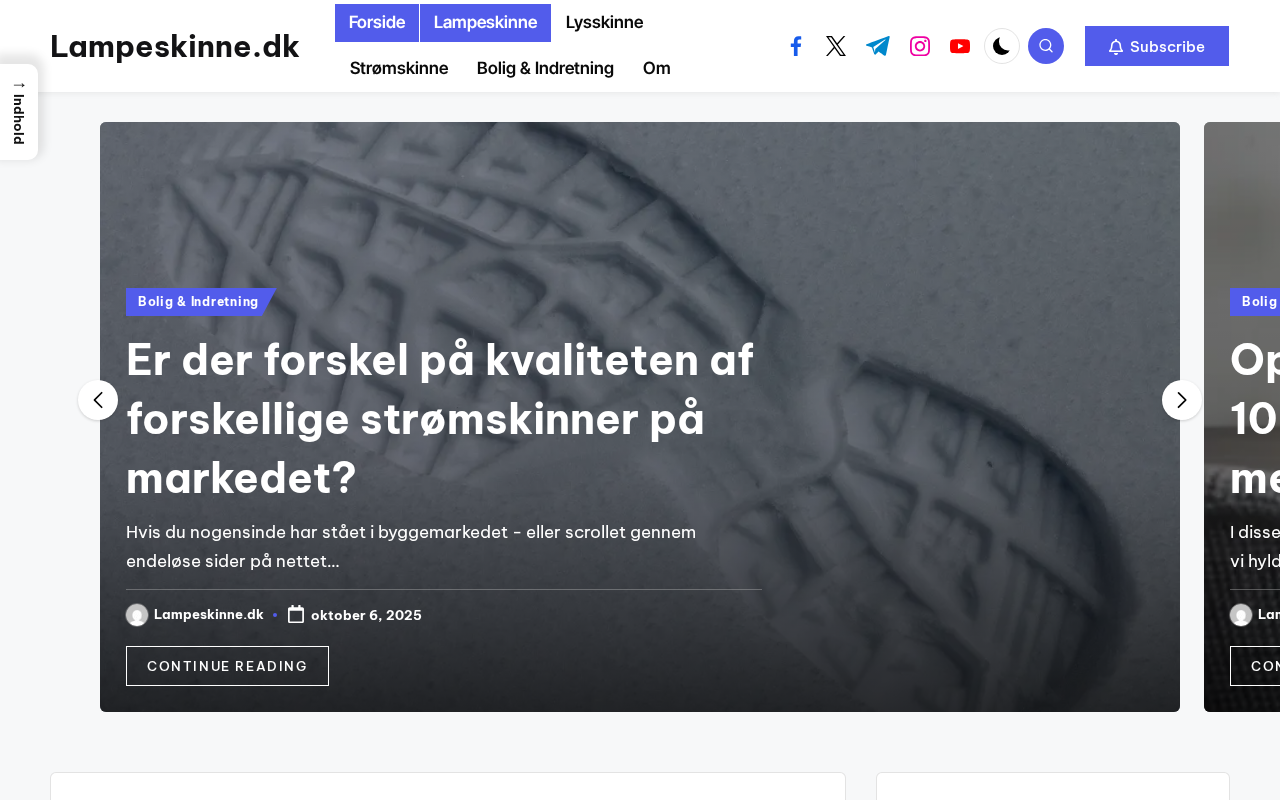The width and height of the screenshot is (1280, 800).
Task: Open Bolig & Indretning menu item
Action: tap(545, 68)
